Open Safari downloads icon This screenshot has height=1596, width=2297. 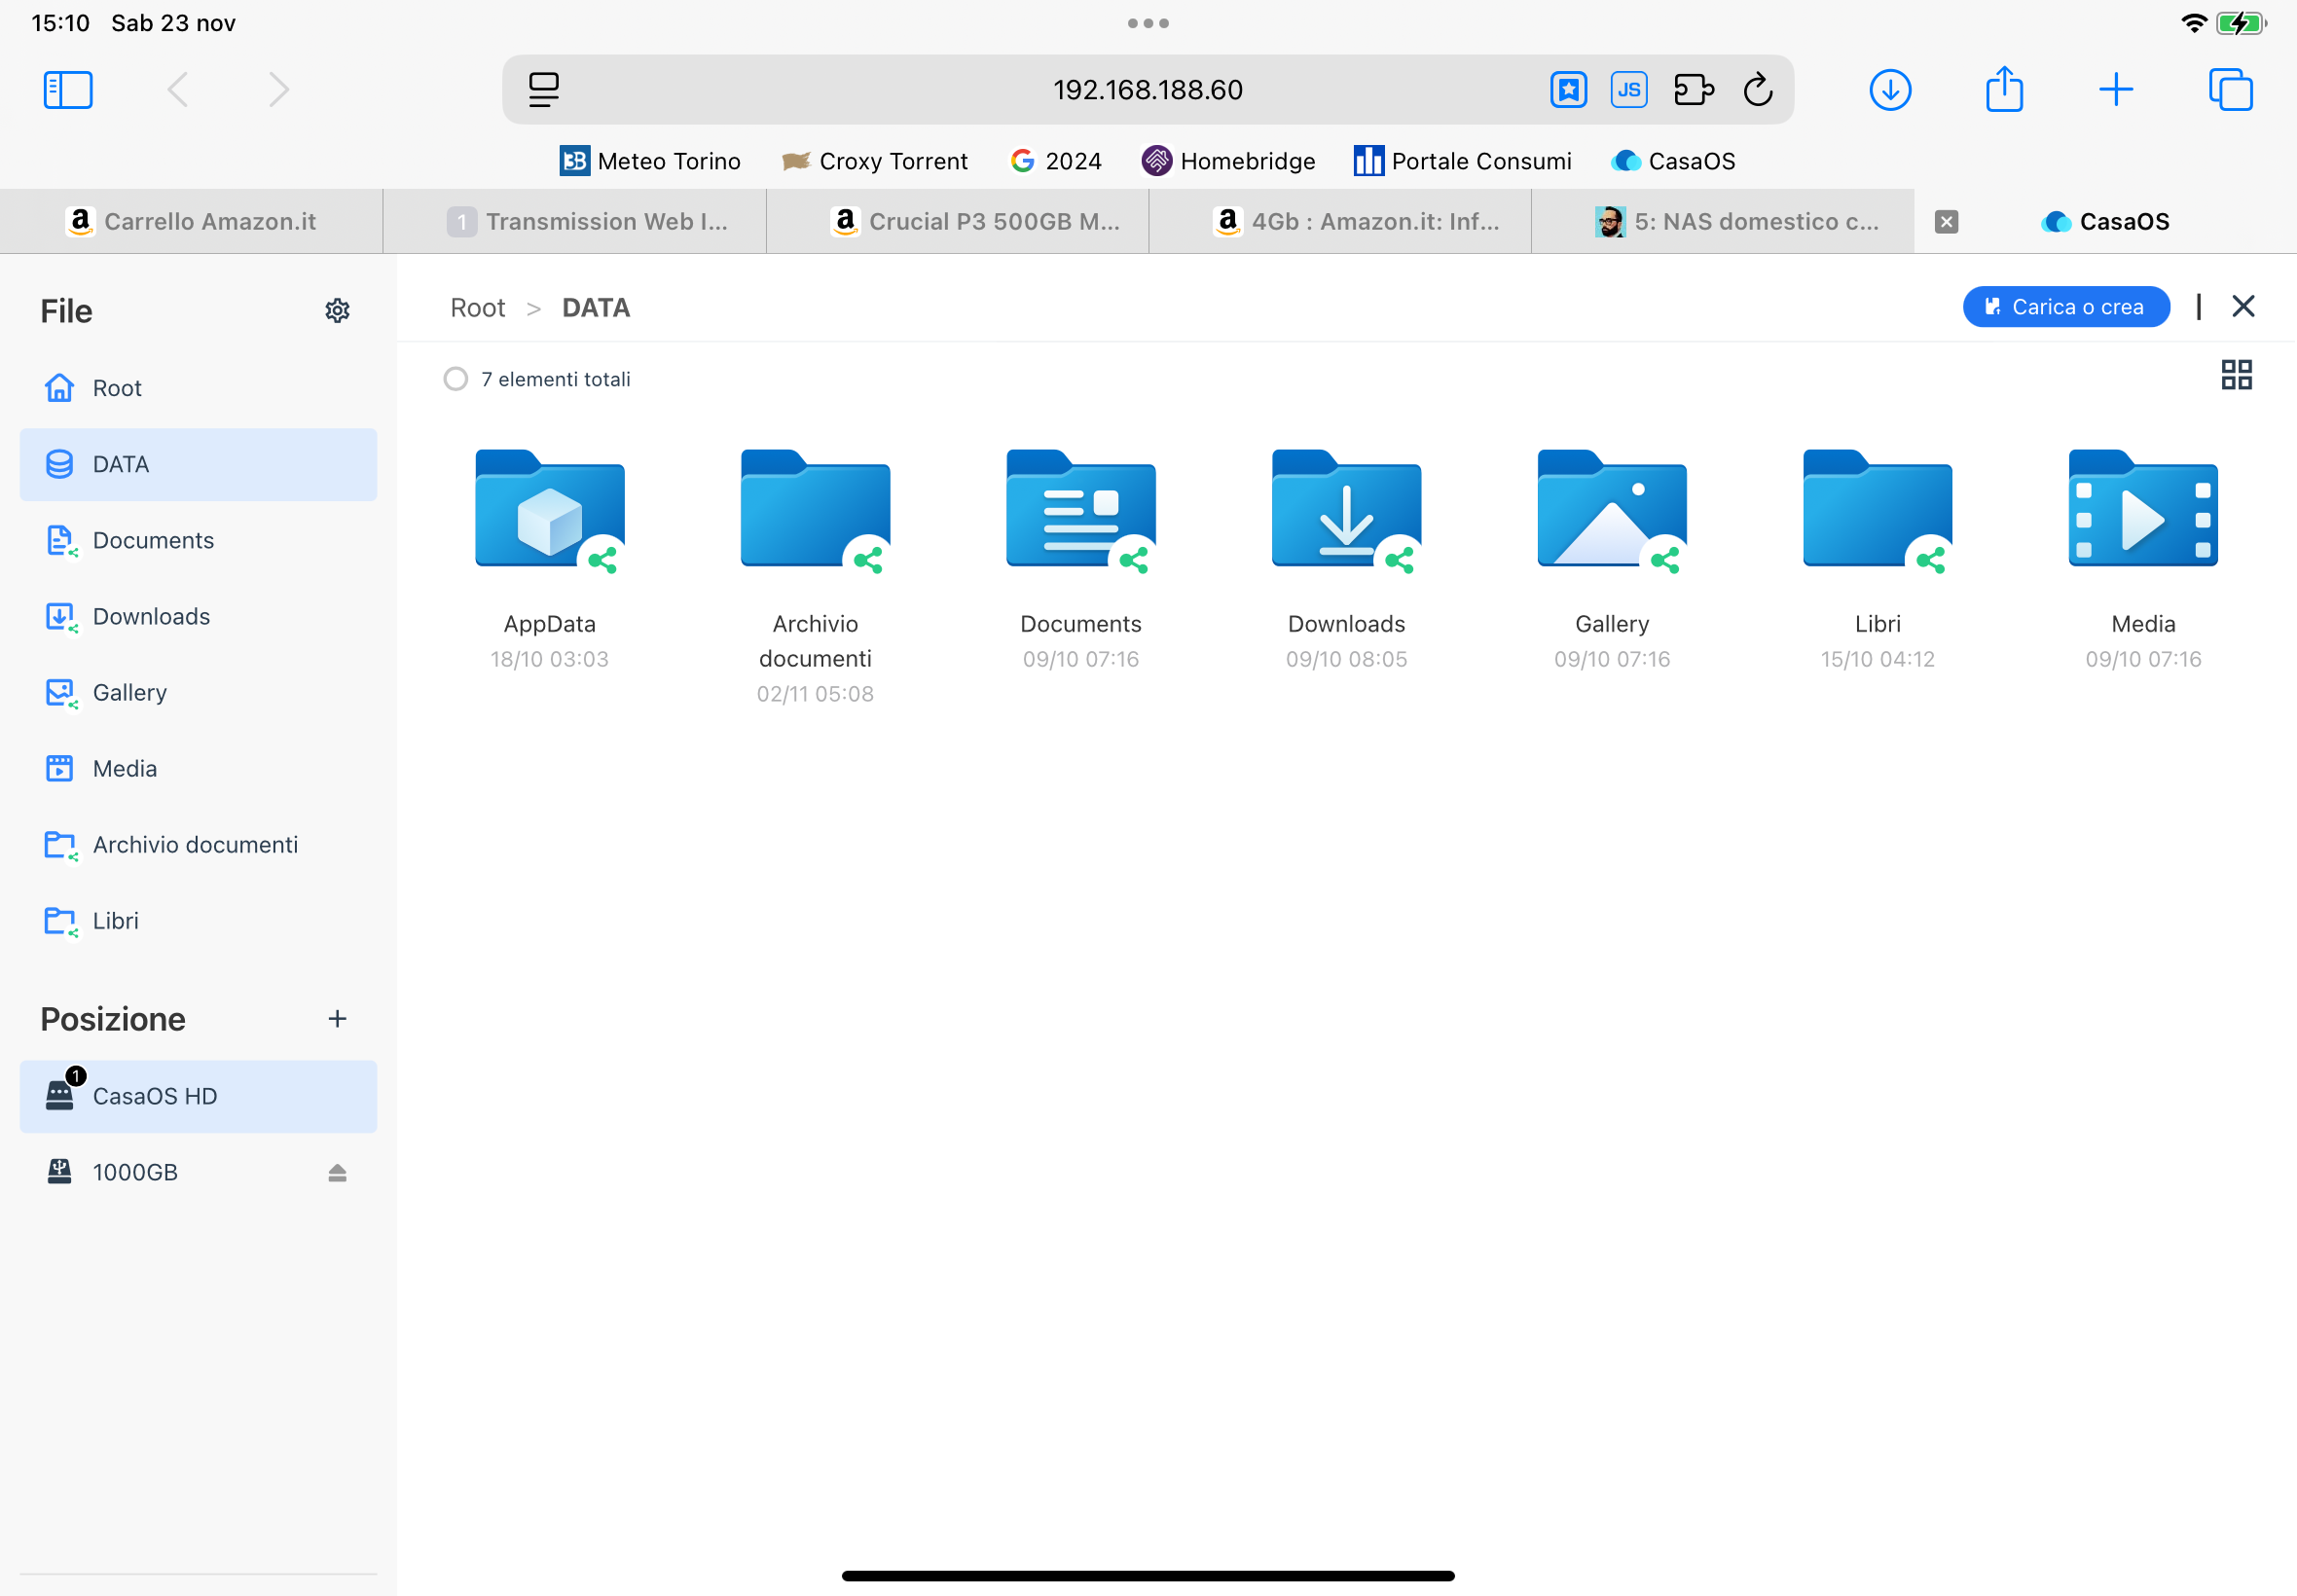click(x=1889, y=90)
